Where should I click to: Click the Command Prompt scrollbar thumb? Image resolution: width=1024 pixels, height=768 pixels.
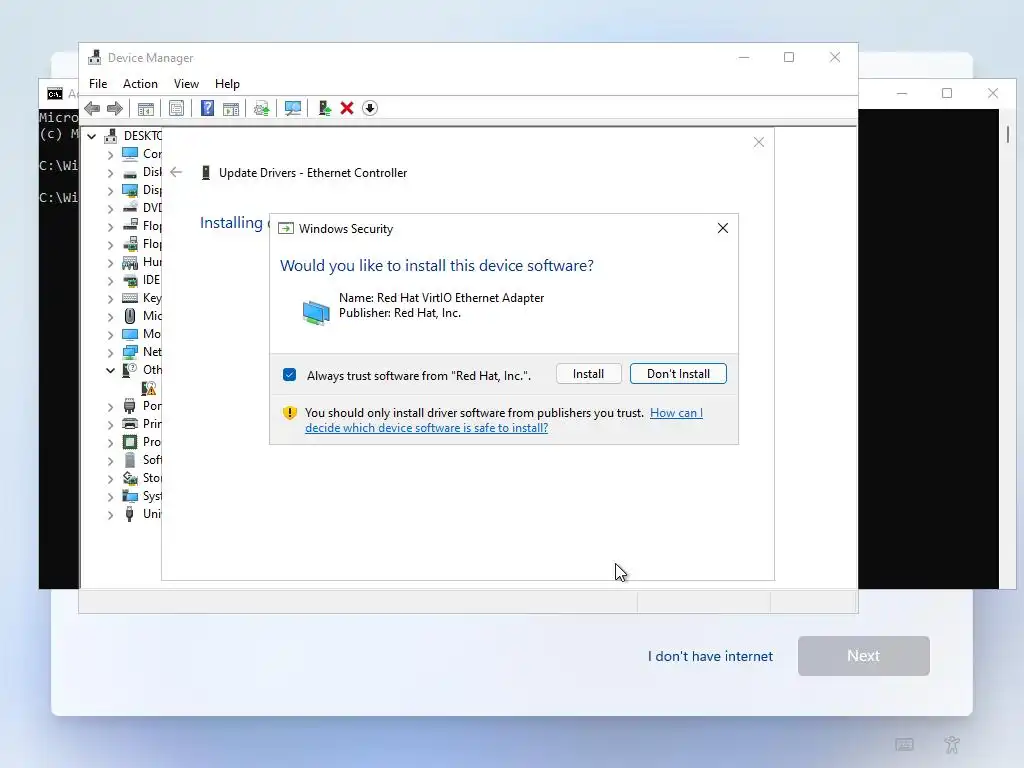(x=1008, y=134)
